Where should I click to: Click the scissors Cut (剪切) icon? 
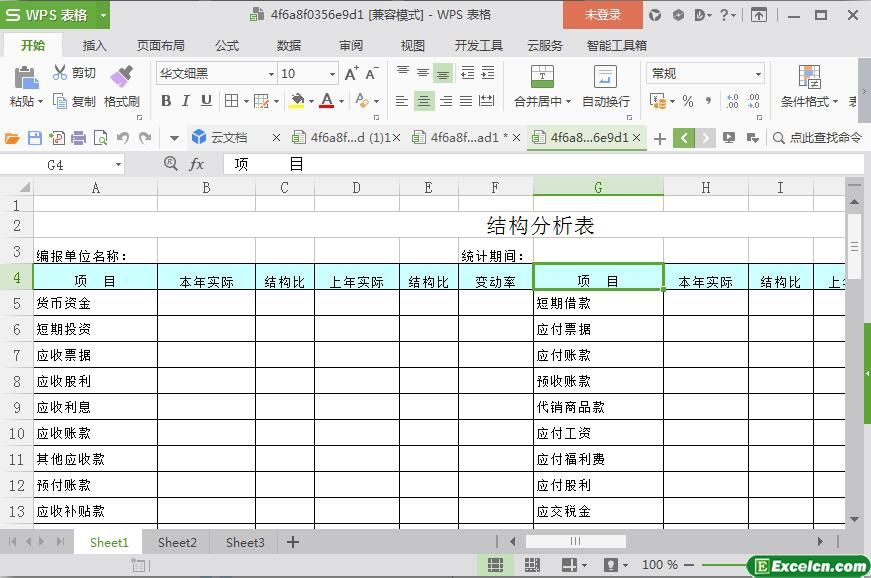pos(61,73)
